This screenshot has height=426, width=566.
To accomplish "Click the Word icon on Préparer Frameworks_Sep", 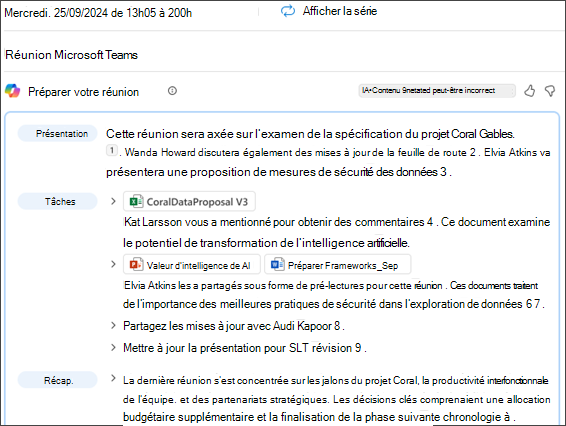I will (x=277, y=265).
